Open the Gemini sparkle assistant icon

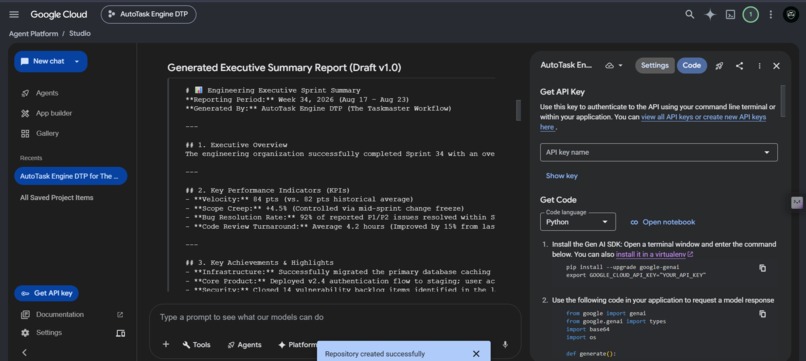click(x=710, y=14)
